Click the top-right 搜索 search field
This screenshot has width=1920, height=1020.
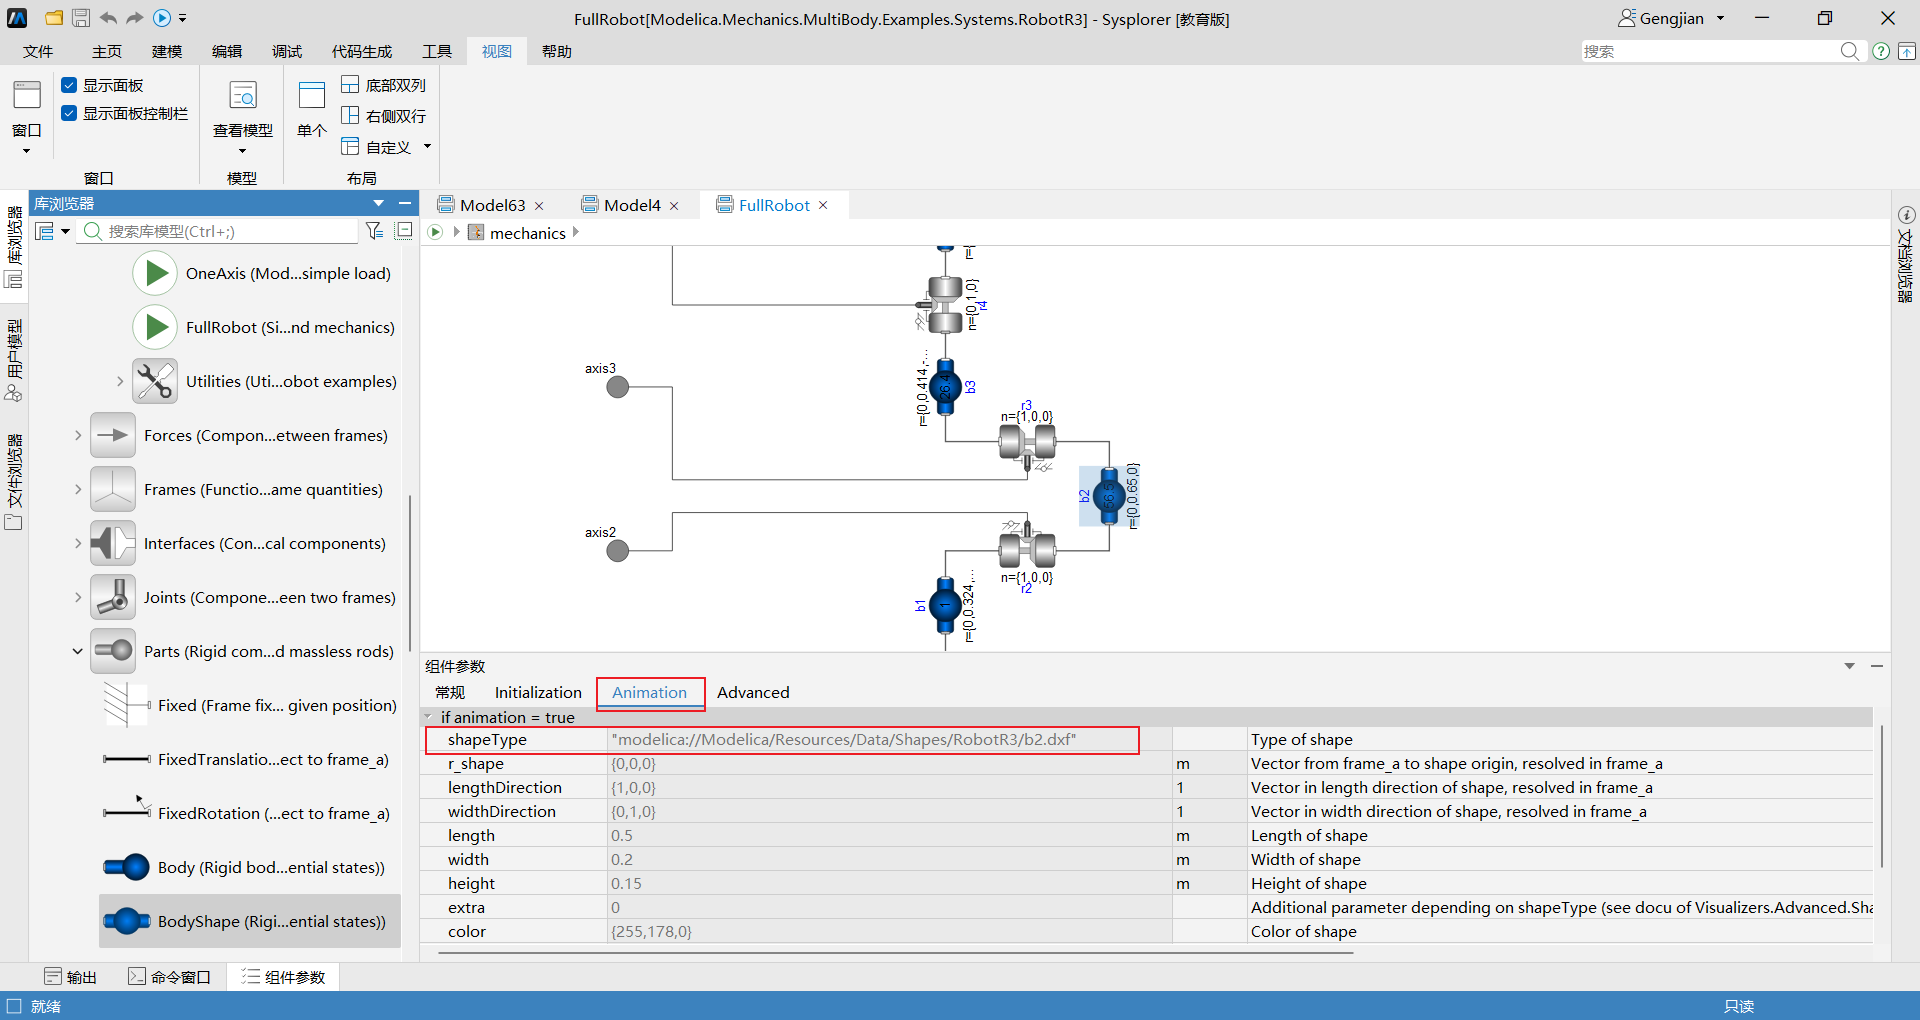point(1709,51)
